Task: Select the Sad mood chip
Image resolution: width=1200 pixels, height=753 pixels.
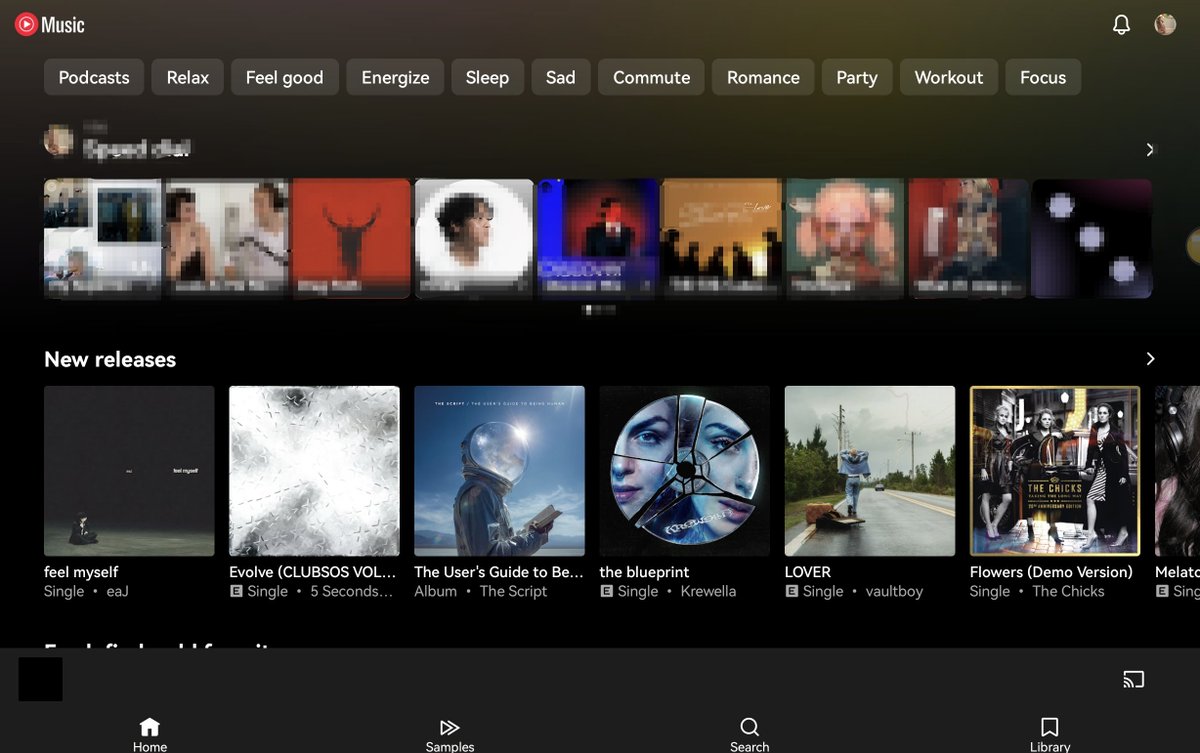Action: coord(561,77)
